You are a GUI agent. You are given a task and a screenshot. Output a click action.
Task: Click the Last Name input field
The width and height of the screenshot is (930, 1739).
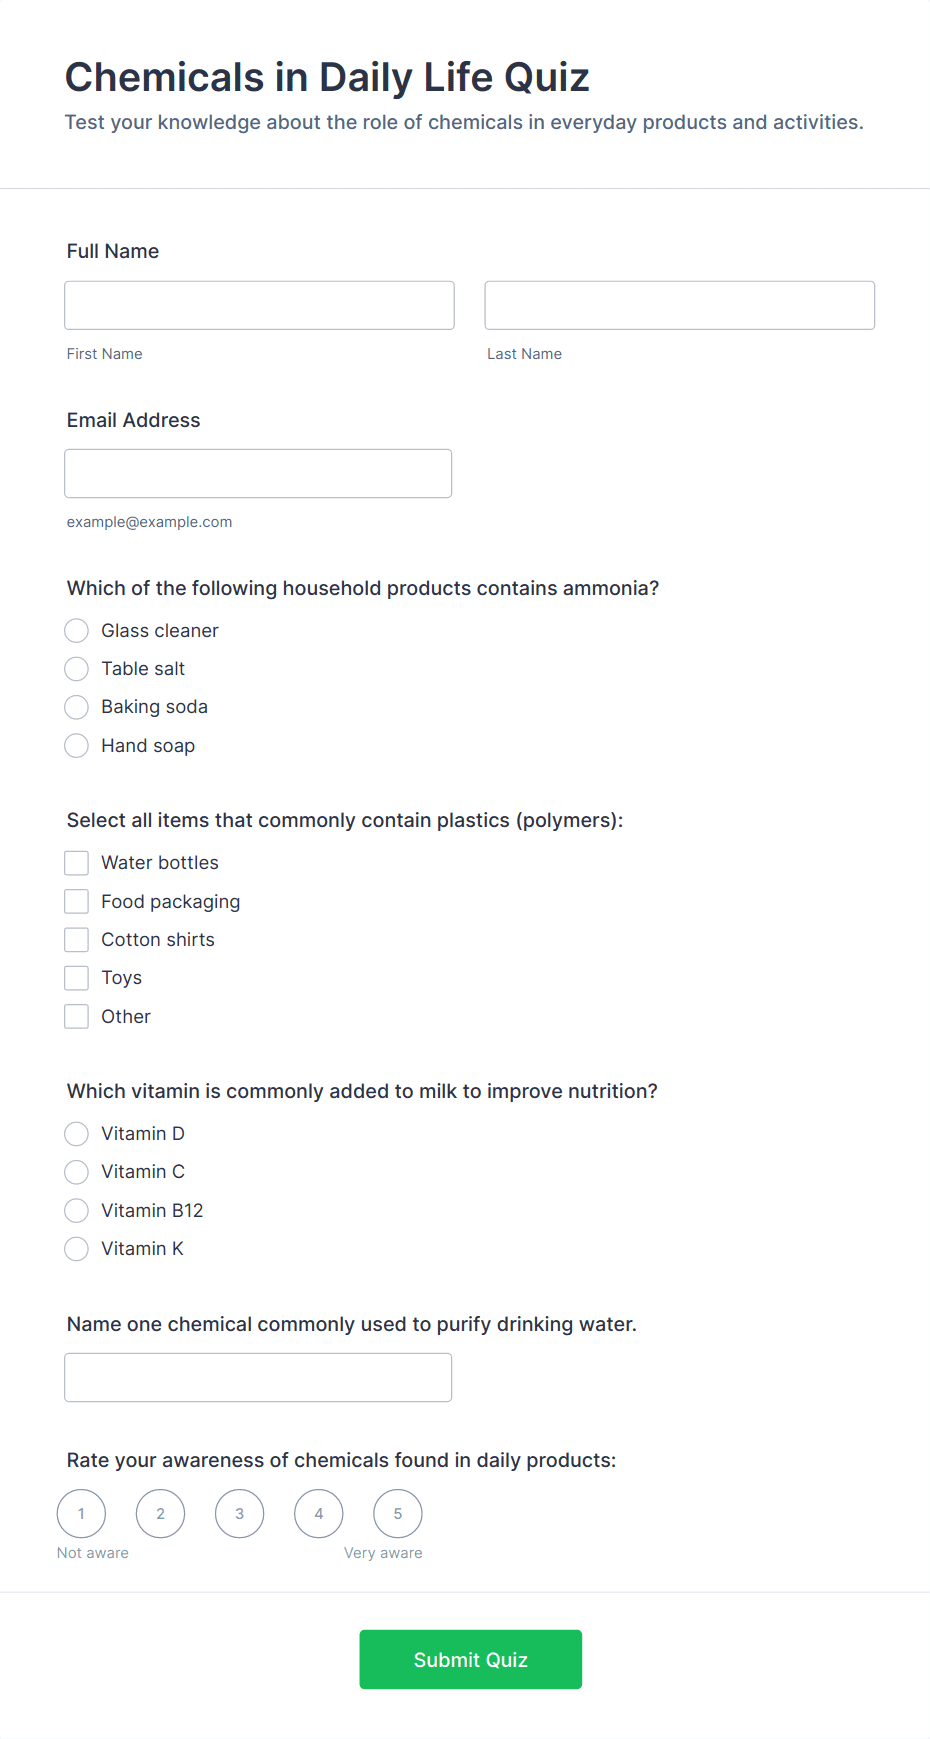[680, 305]
